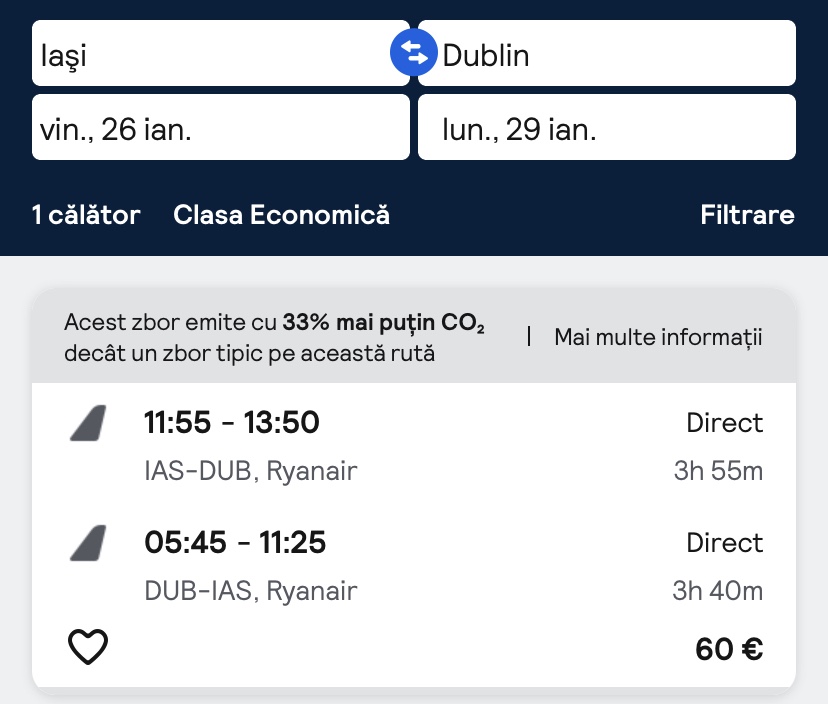Click the return flight airline tail icon
This screenshot has height=704, width=828.
pos(88,544)
